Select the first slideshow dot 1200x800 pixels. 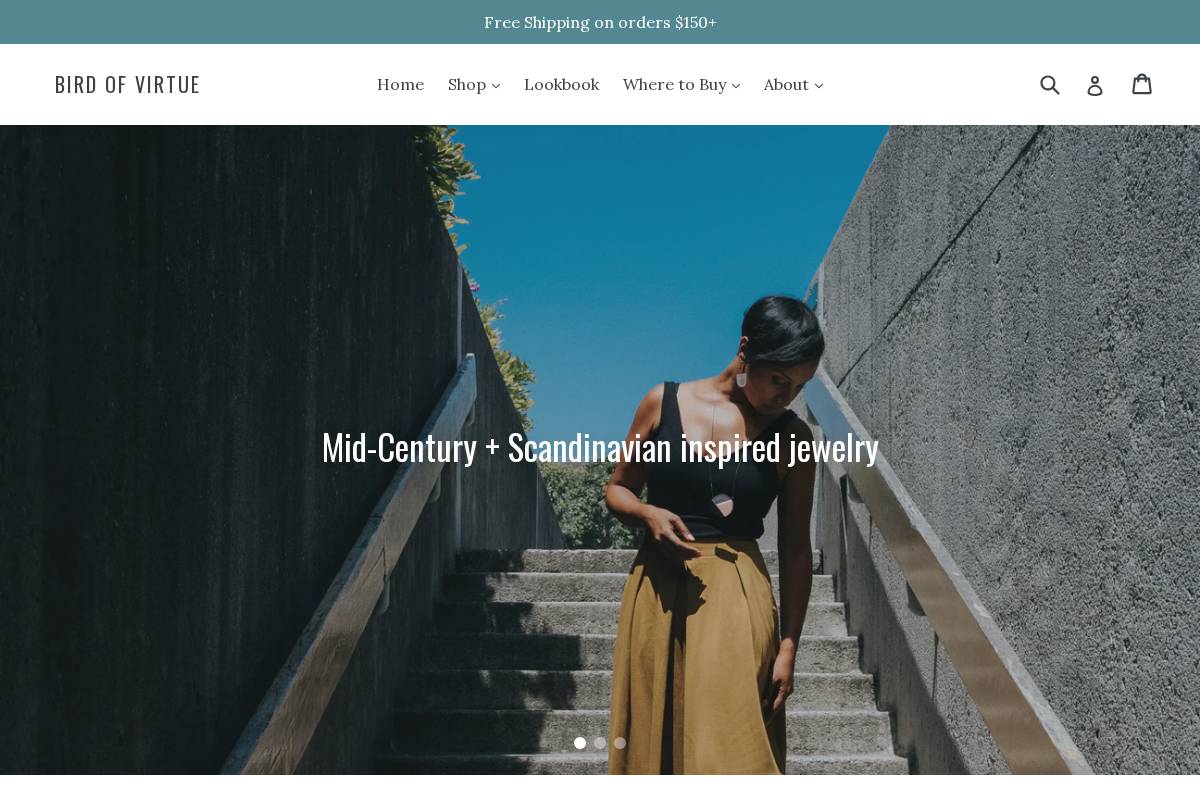(580, 743)
